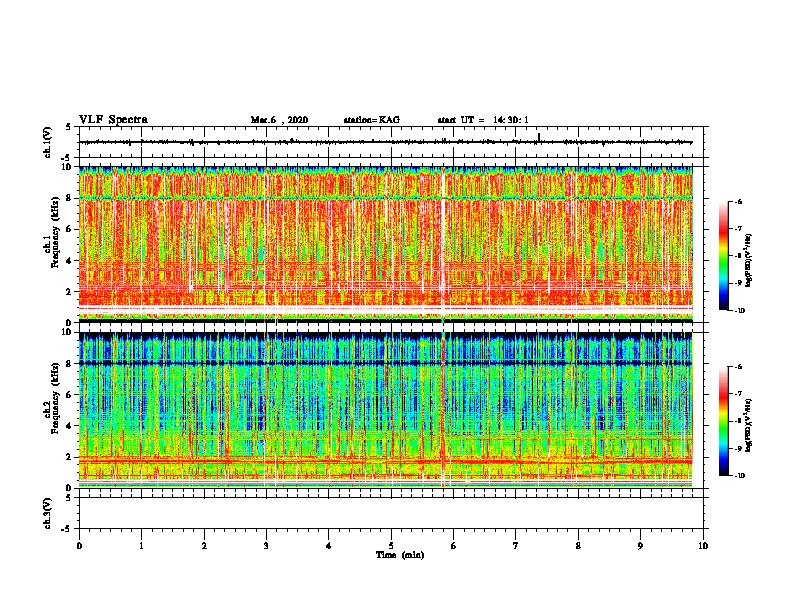This screenshot has width=792, height=612.
Task: Click the "4" kHz tick on ch.1 frequency axis
Action: pos(69,261)
